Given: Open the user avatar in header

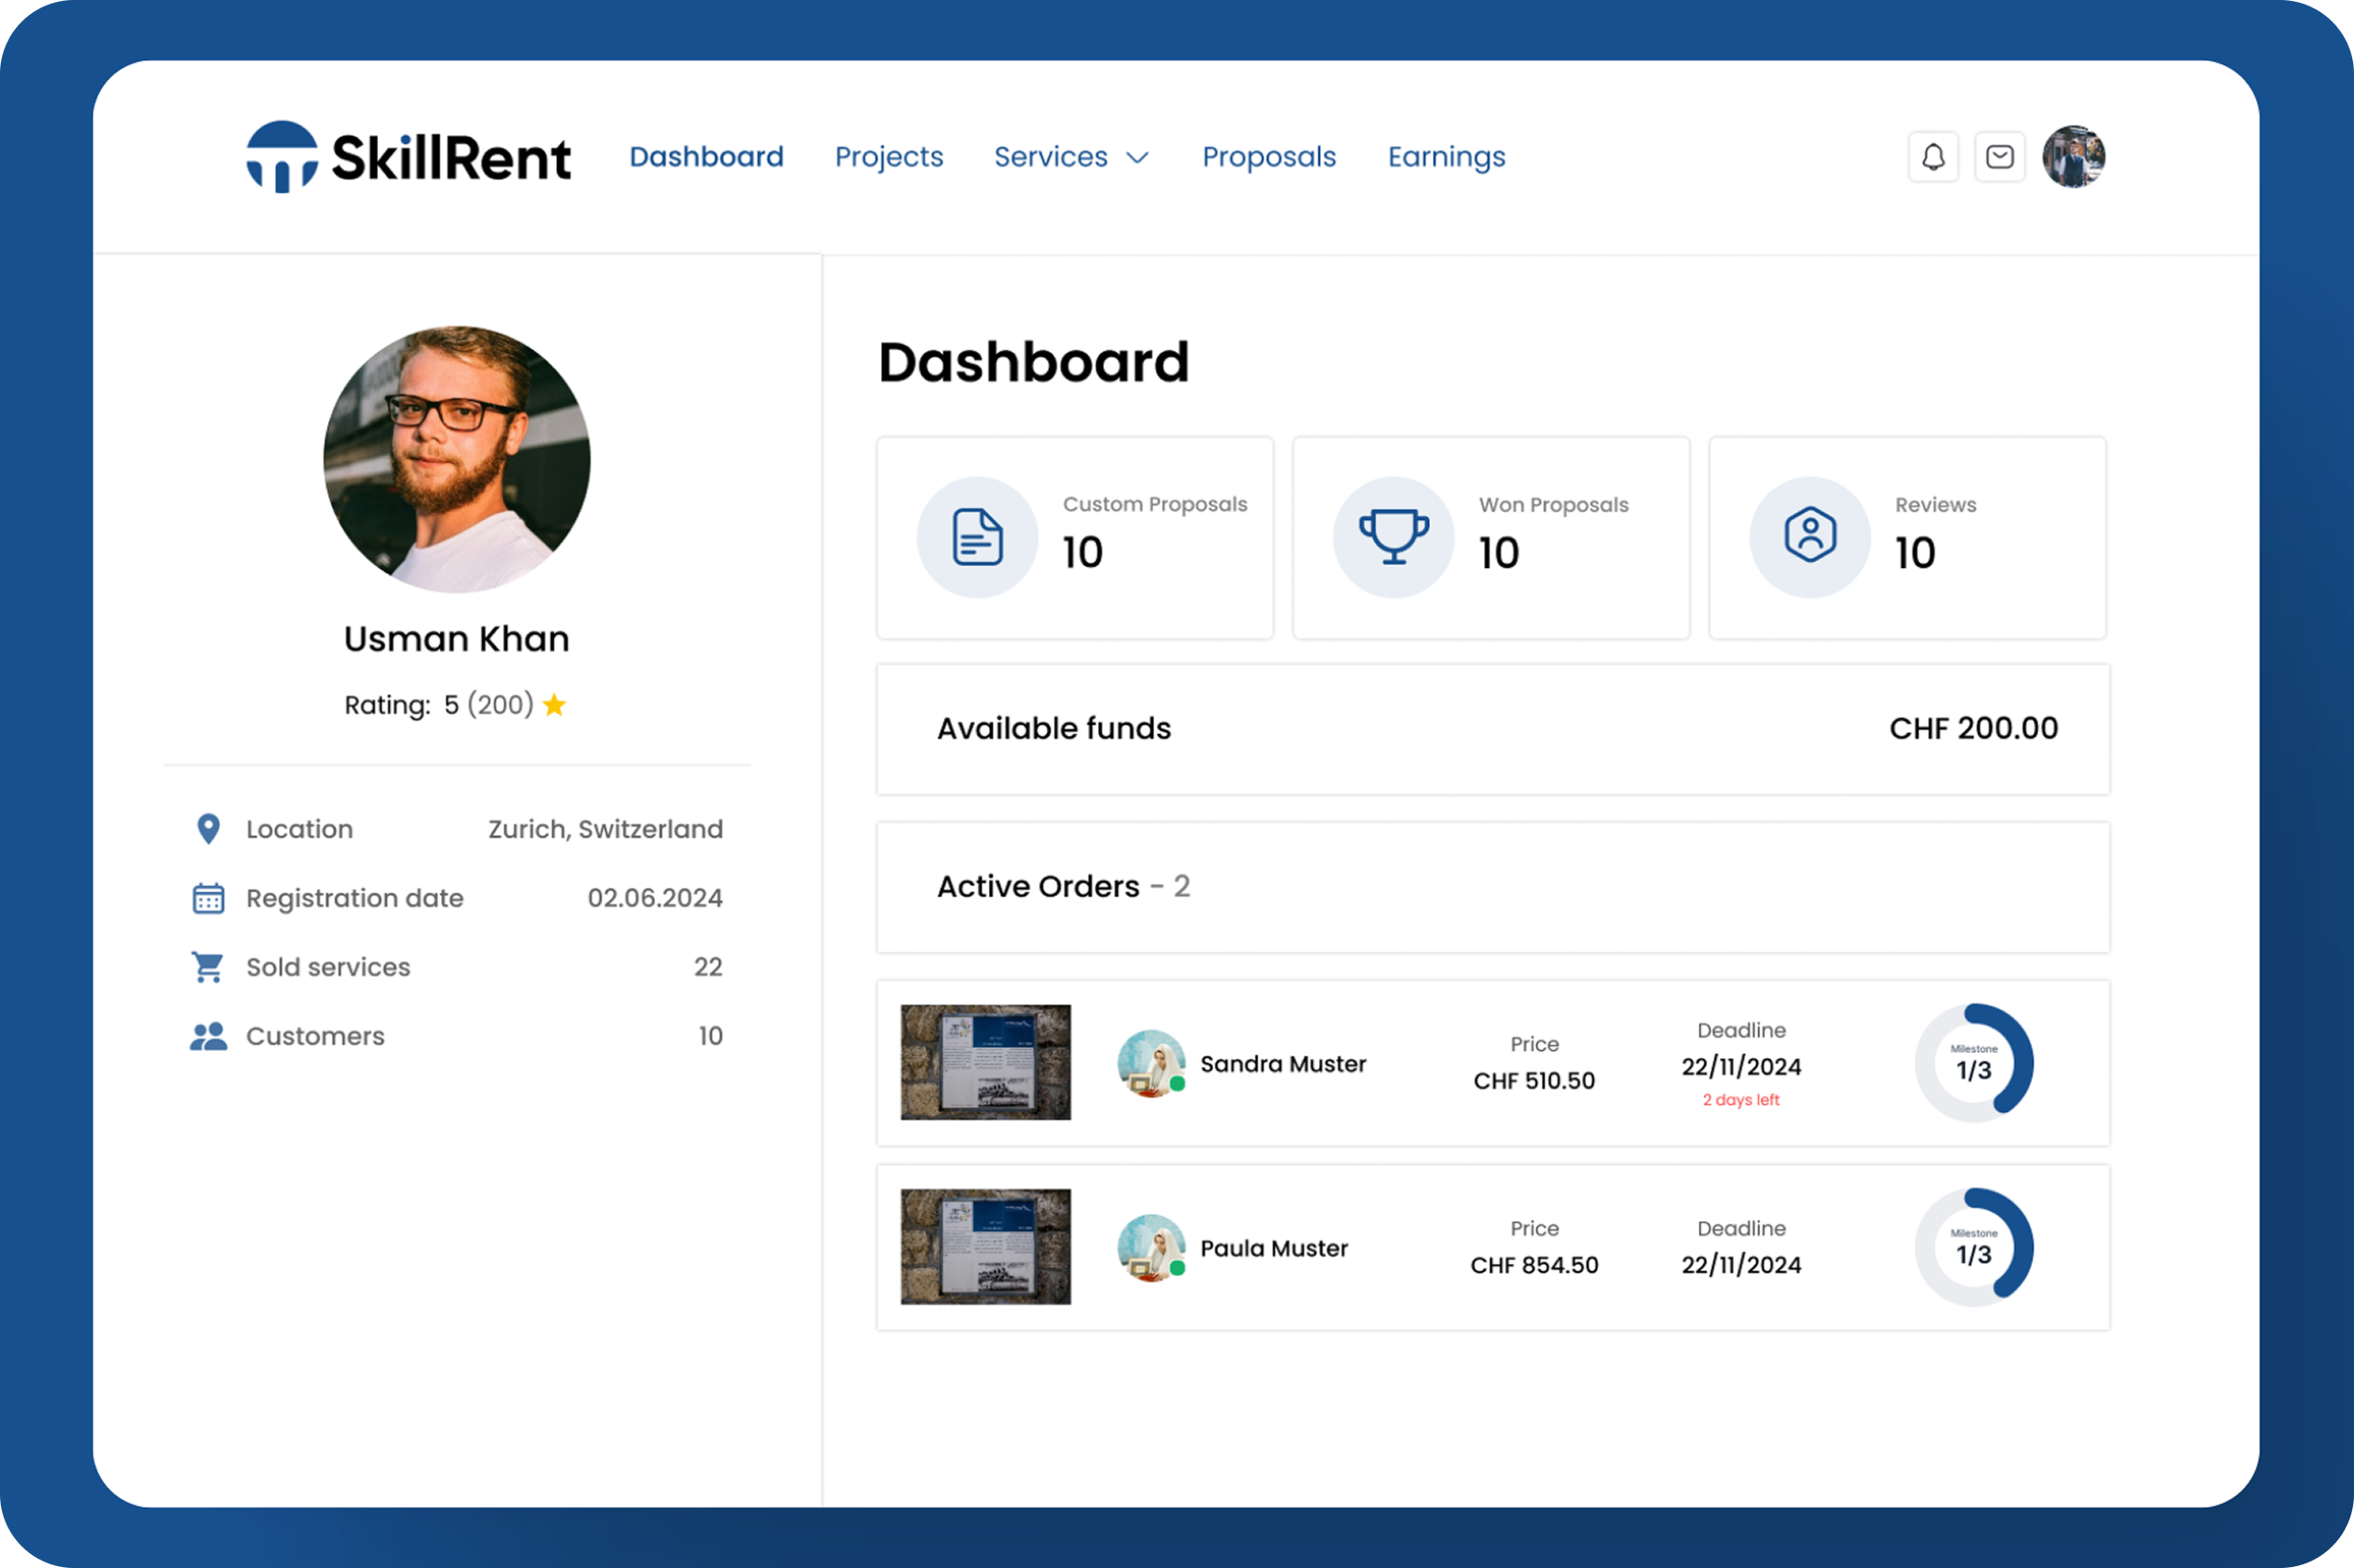Looking at the screenshot, I should [2073, 157].
